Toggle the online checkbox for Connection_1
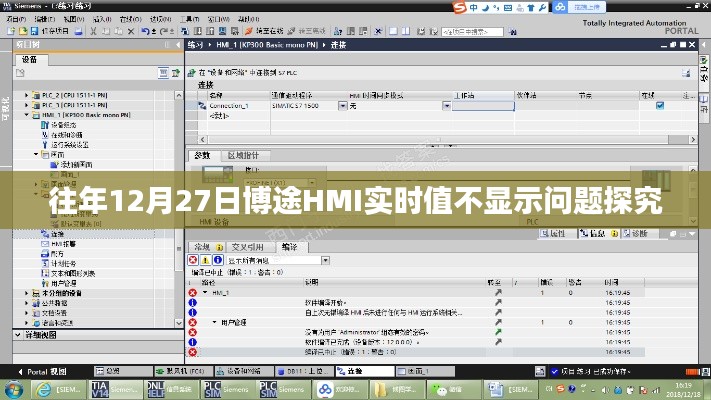This screenshot has height=400, width=711. pyautogui.click(x=659, y=105)
